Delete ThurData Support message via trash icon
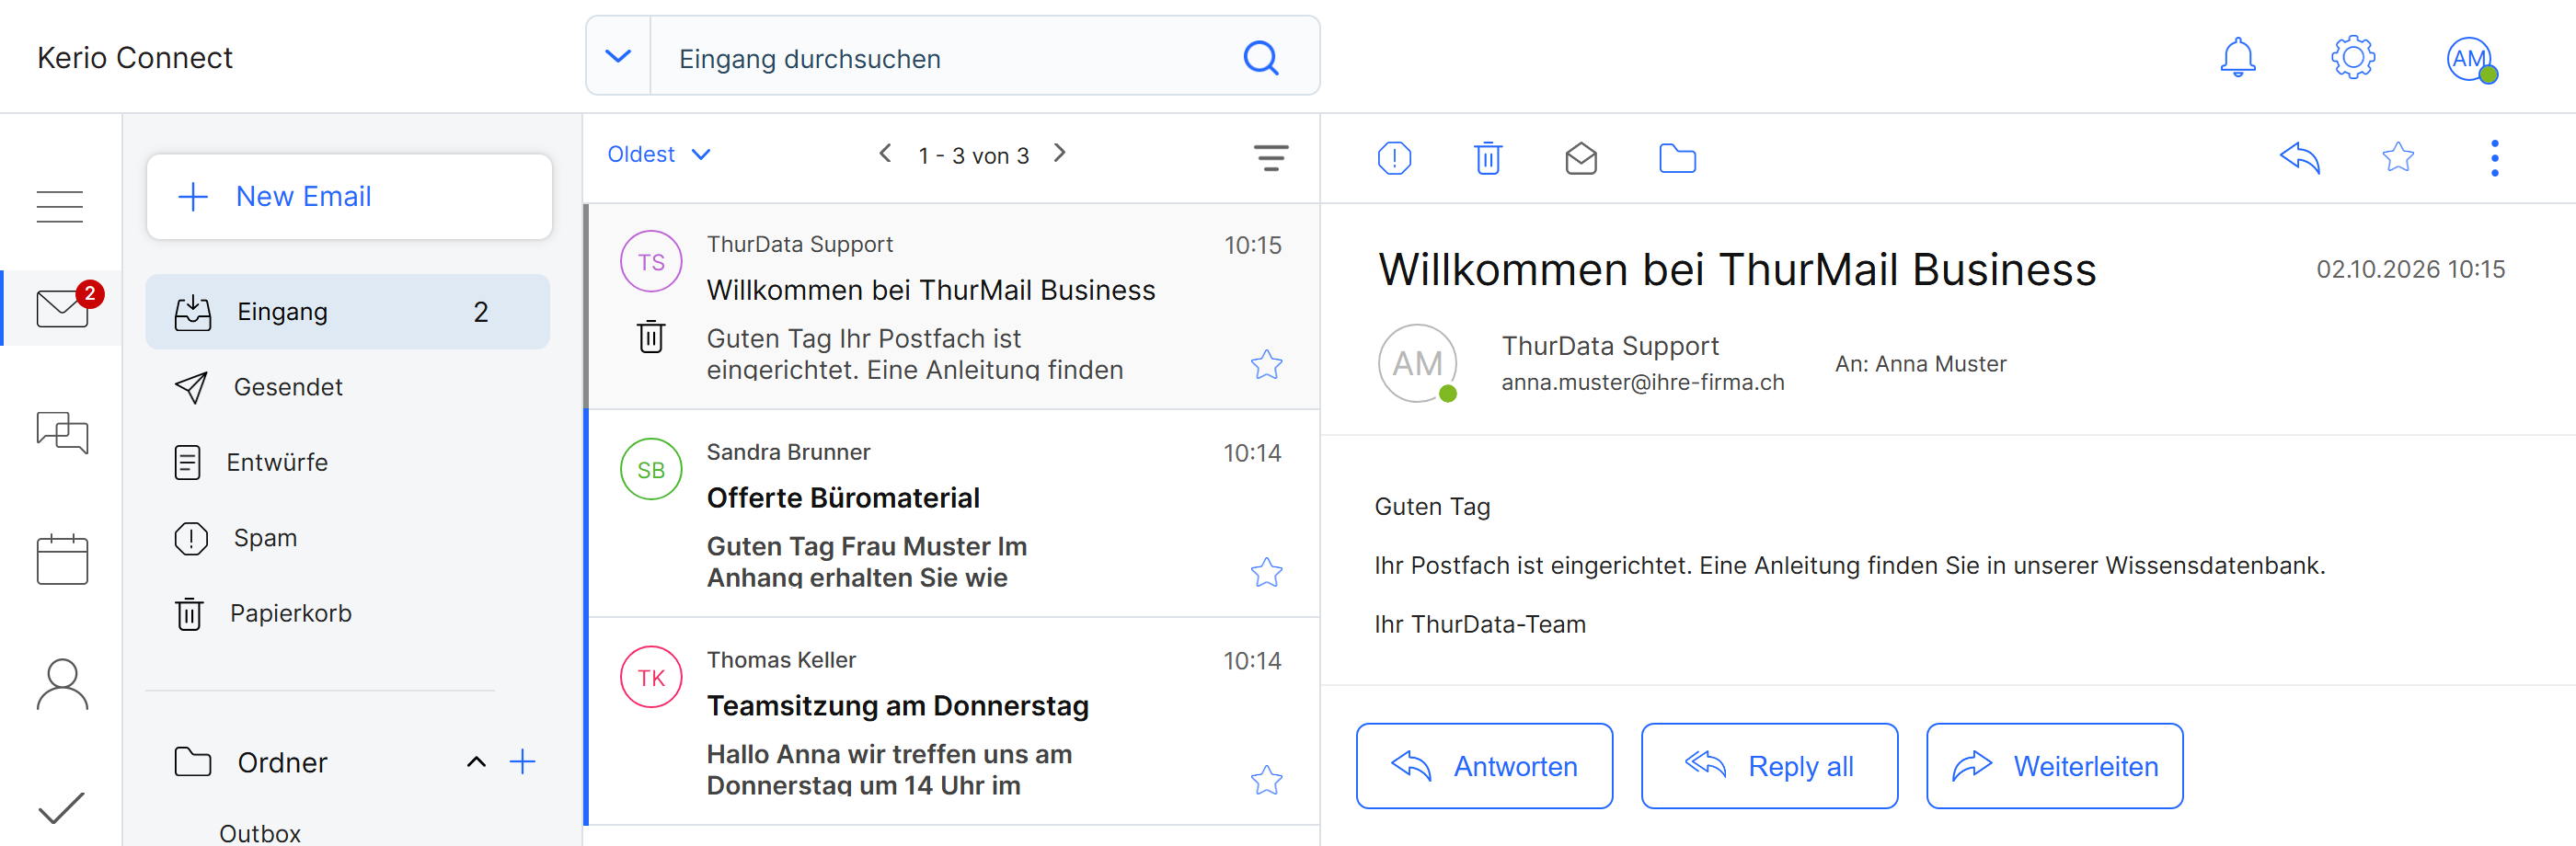This screenshot has width=2576, height=846. (x=651, y=336)
